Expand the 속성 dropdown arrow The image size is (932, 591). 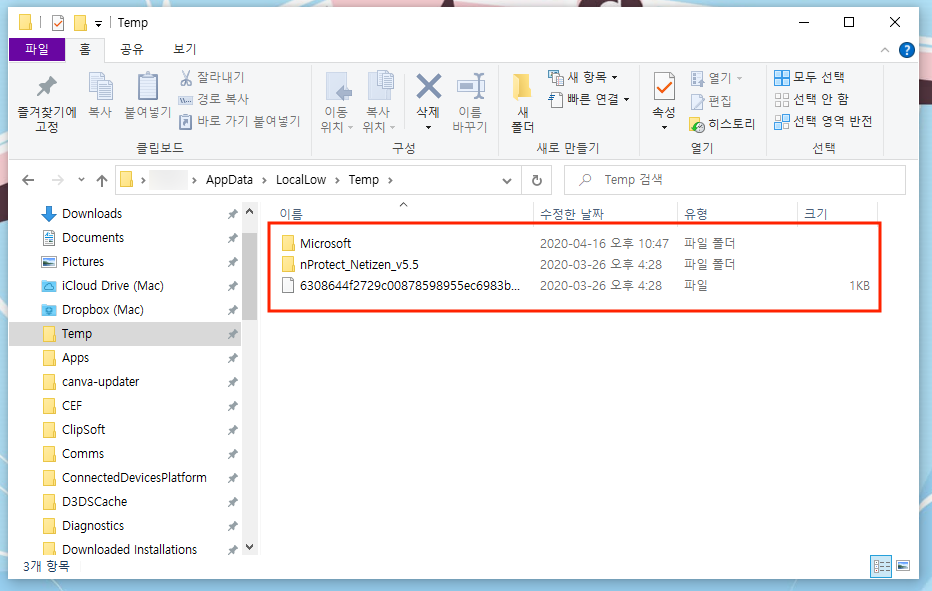pyautogui.click(x=664, y=127)
